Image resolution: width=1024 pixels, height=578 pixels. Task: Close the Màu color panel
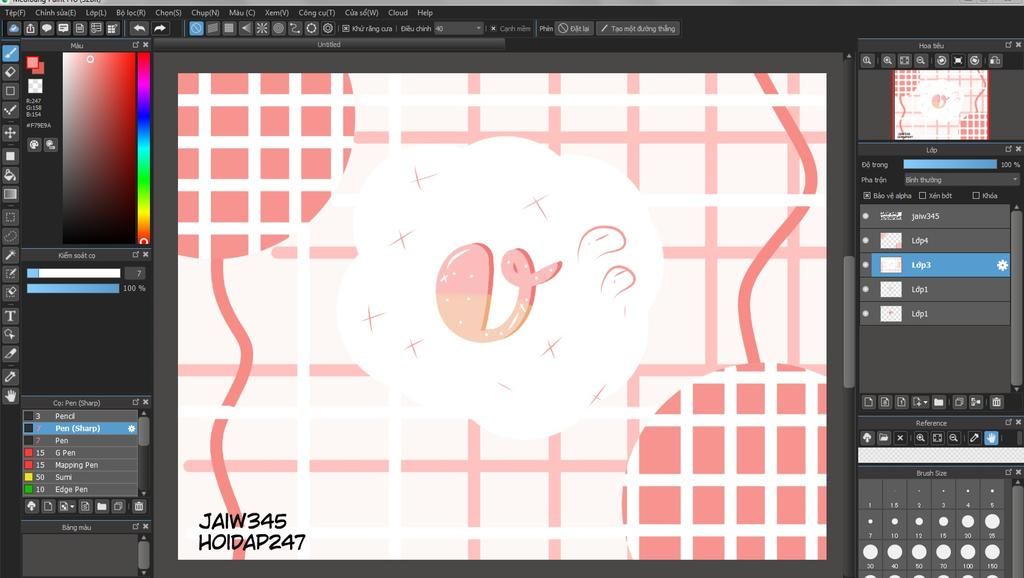(x=146, y=45)
